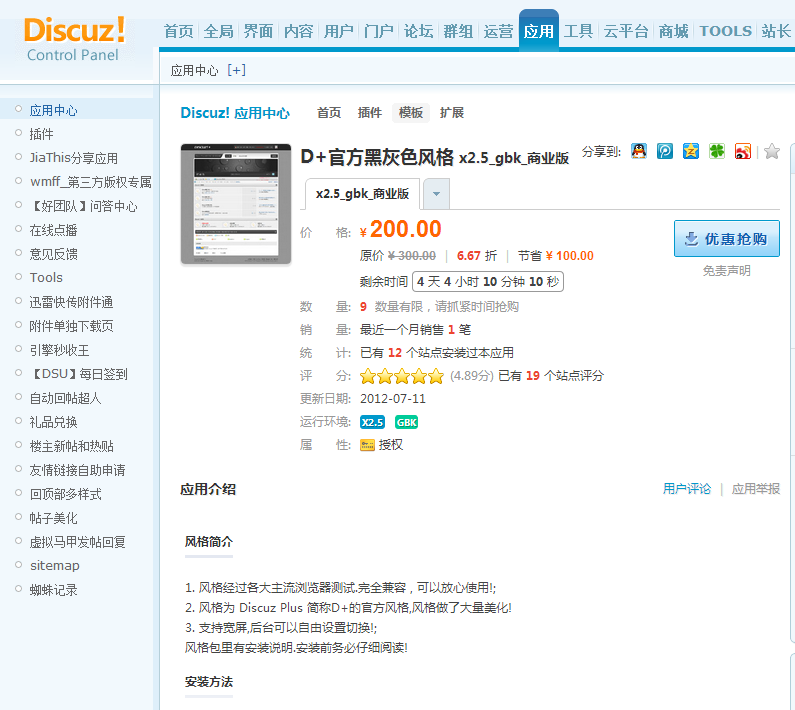The image size is (795, 710).
Task: Open the 运营 navigation menu
Action: coord(498,31)
